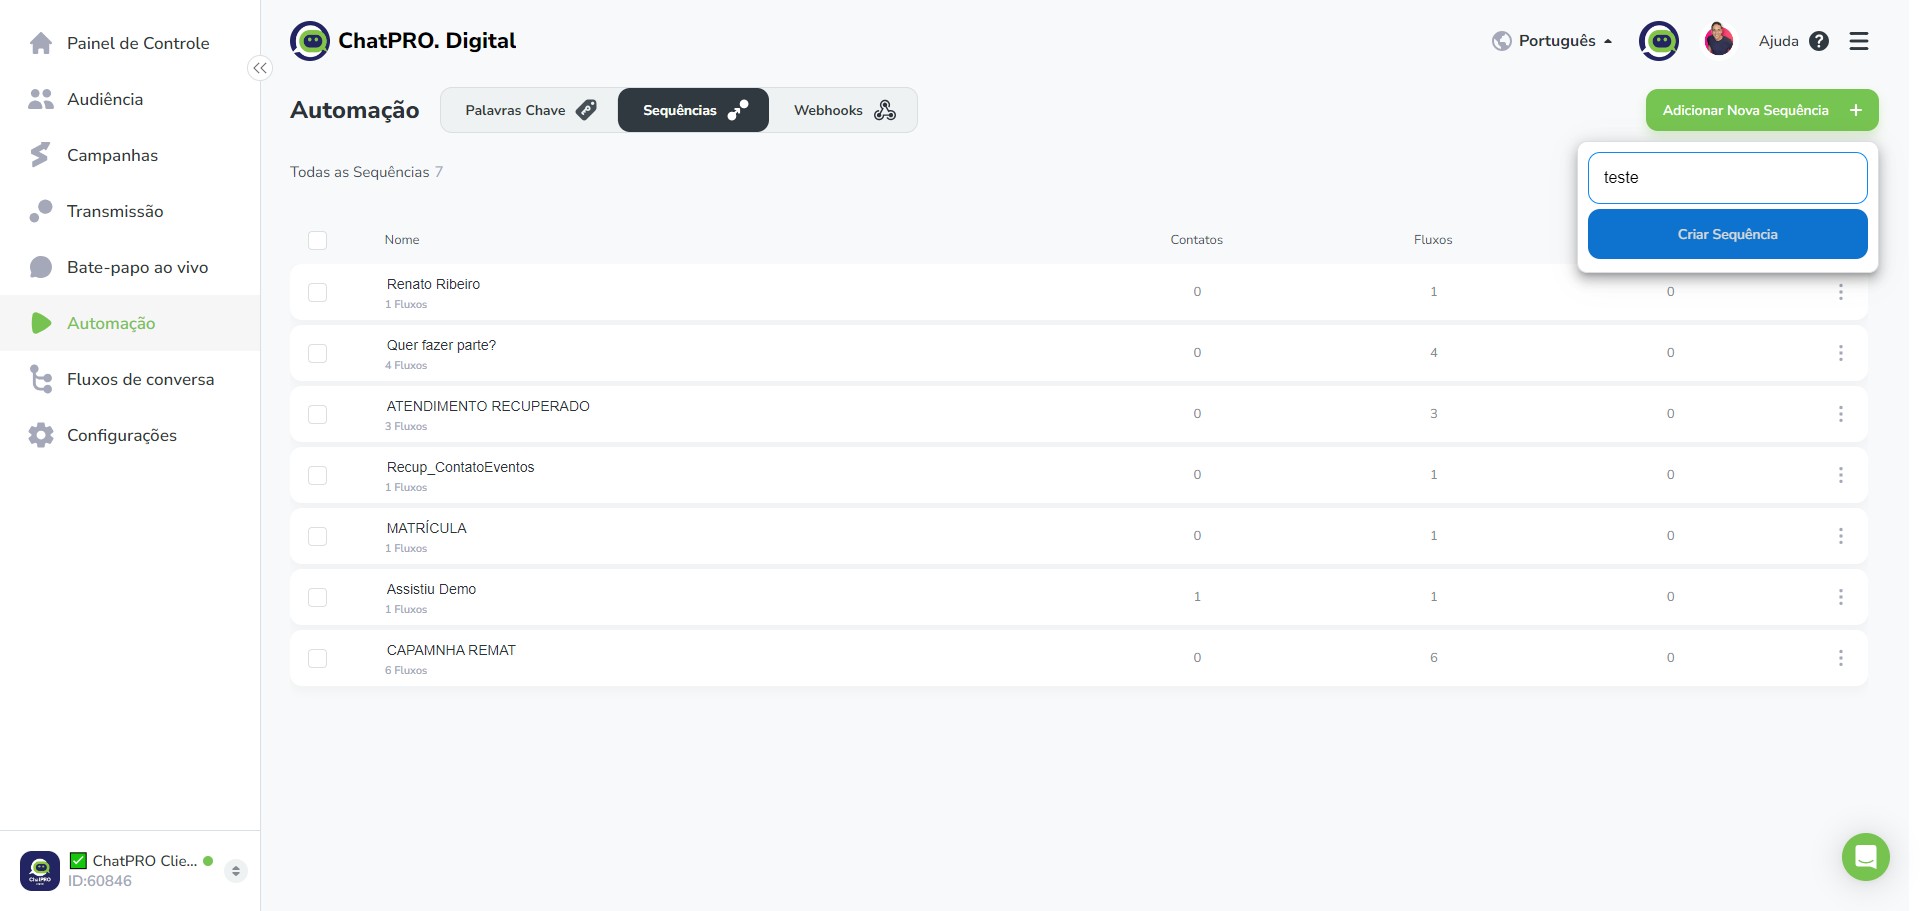Click the Assistiu Demo sequence name
1920x911 pixels.
[431, 589]
